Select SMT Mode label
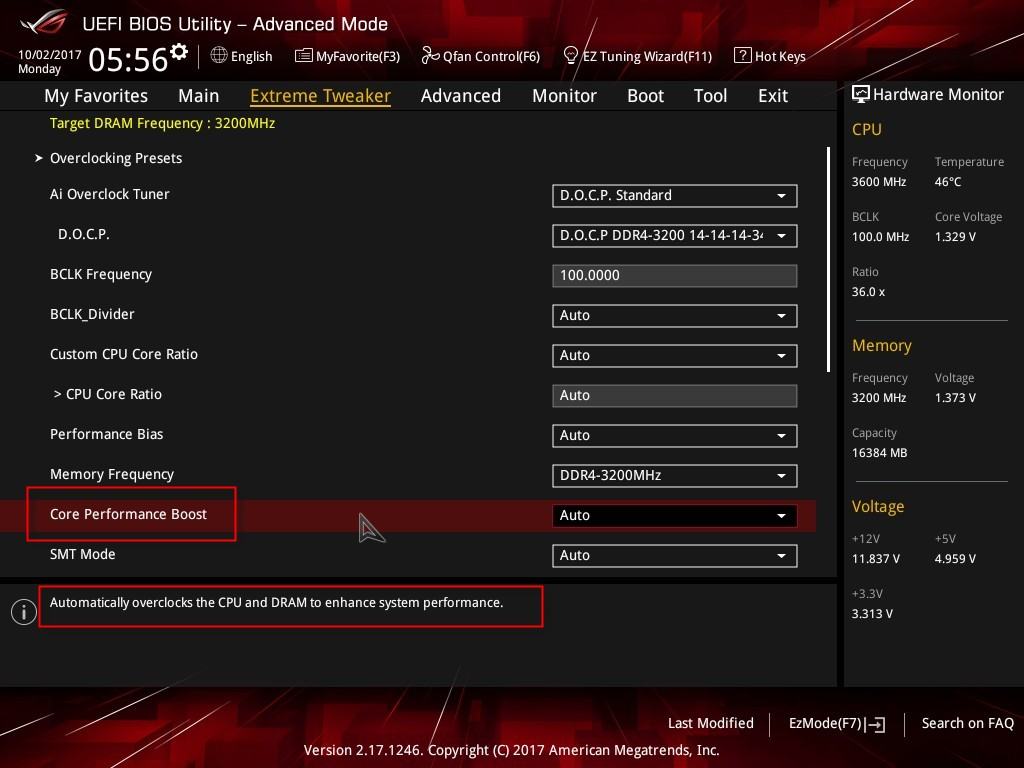This screenshot has width=1024, height=768. [x=82, y=554]
